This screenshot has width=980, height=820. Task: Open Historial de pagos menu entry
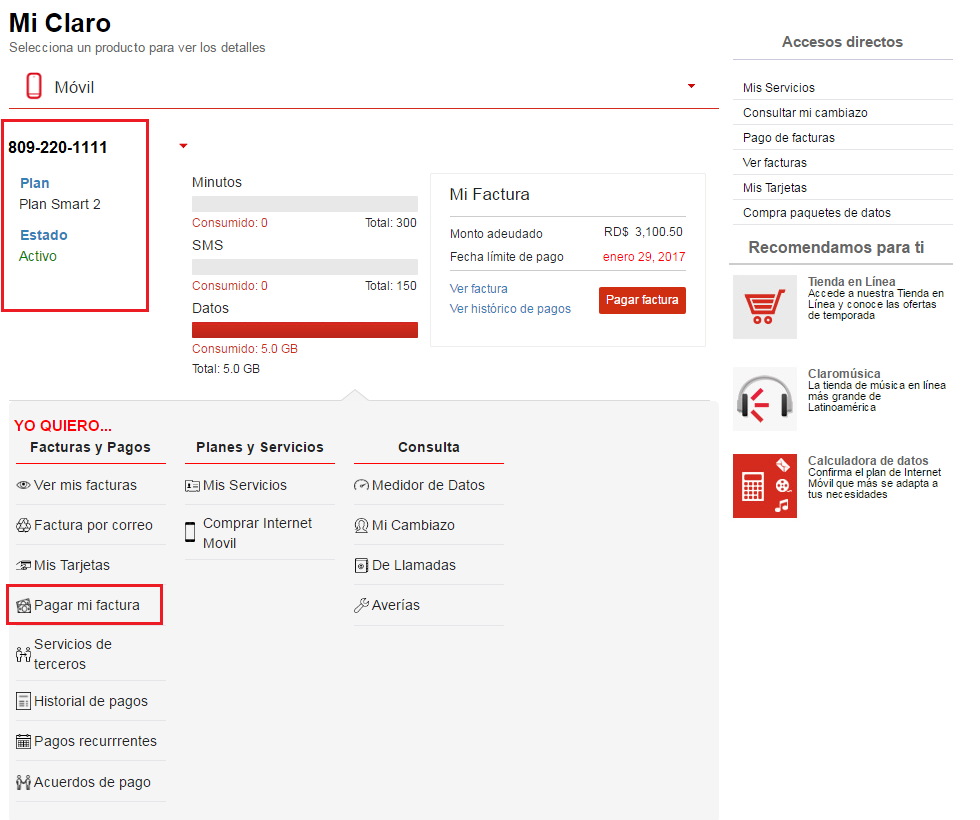(91, 701)
